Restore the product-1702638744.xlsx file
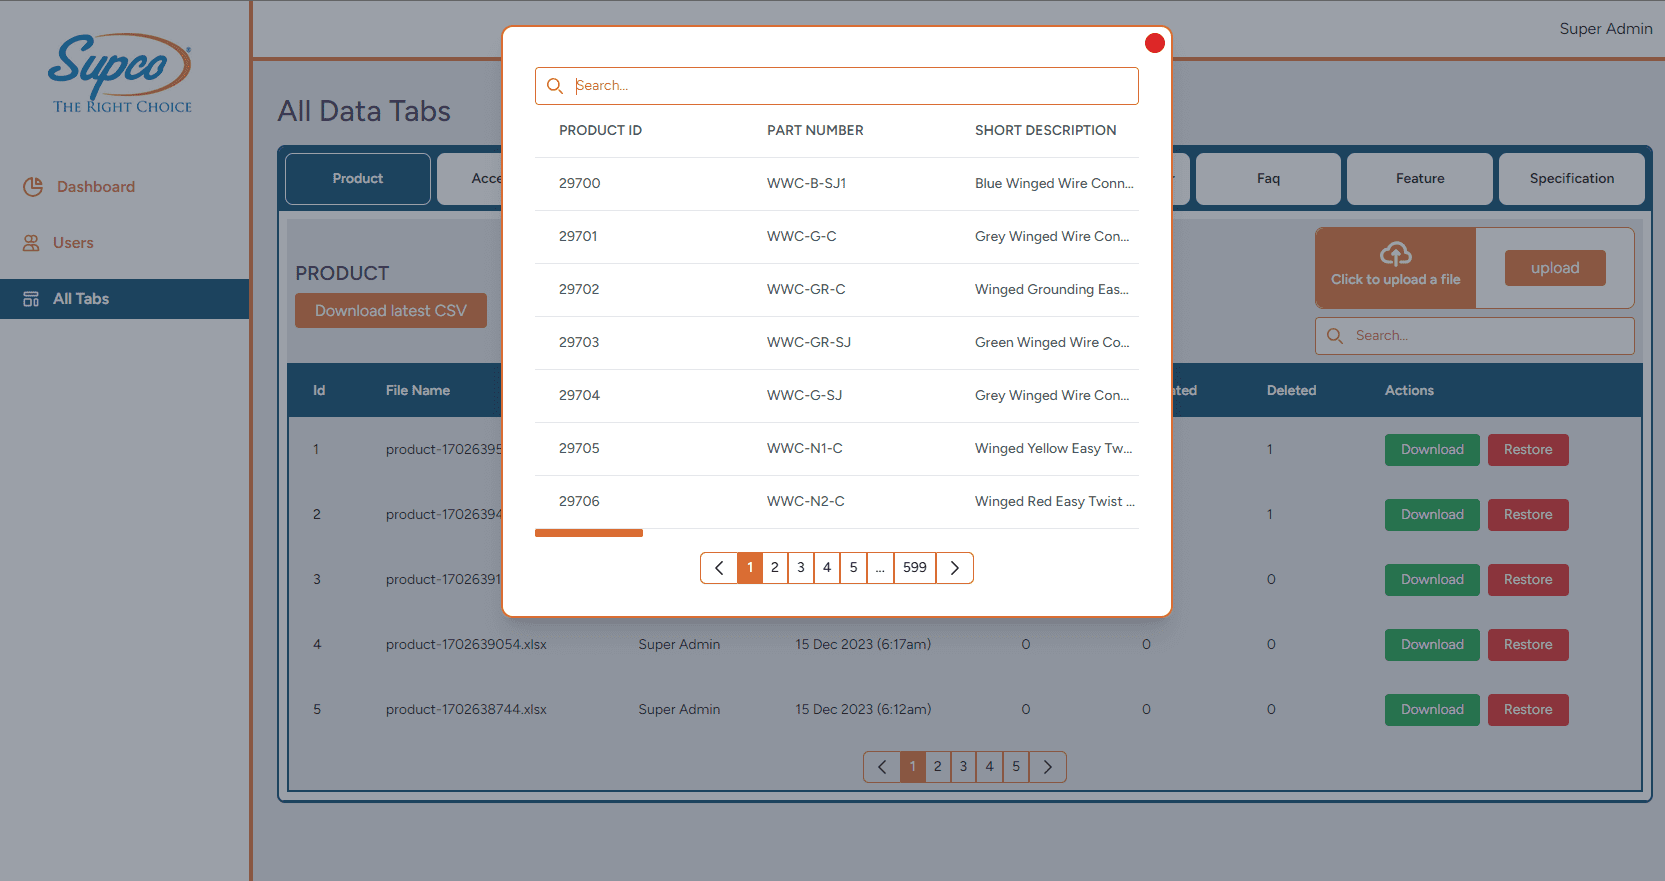The image size is (1665, 881). (1527, 710)
